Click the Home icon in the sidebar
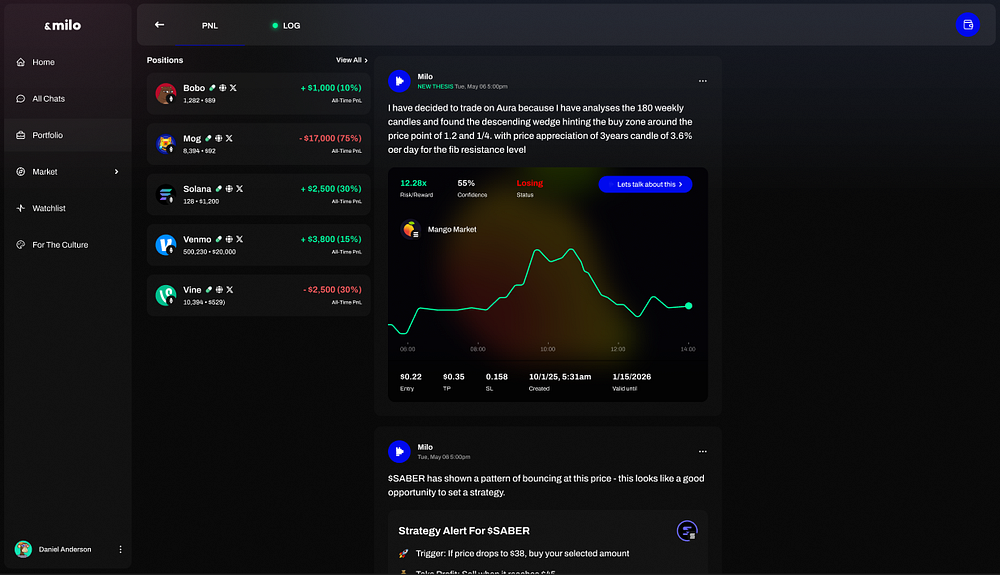Viewport: 1000px width, 575px height. 21,62
